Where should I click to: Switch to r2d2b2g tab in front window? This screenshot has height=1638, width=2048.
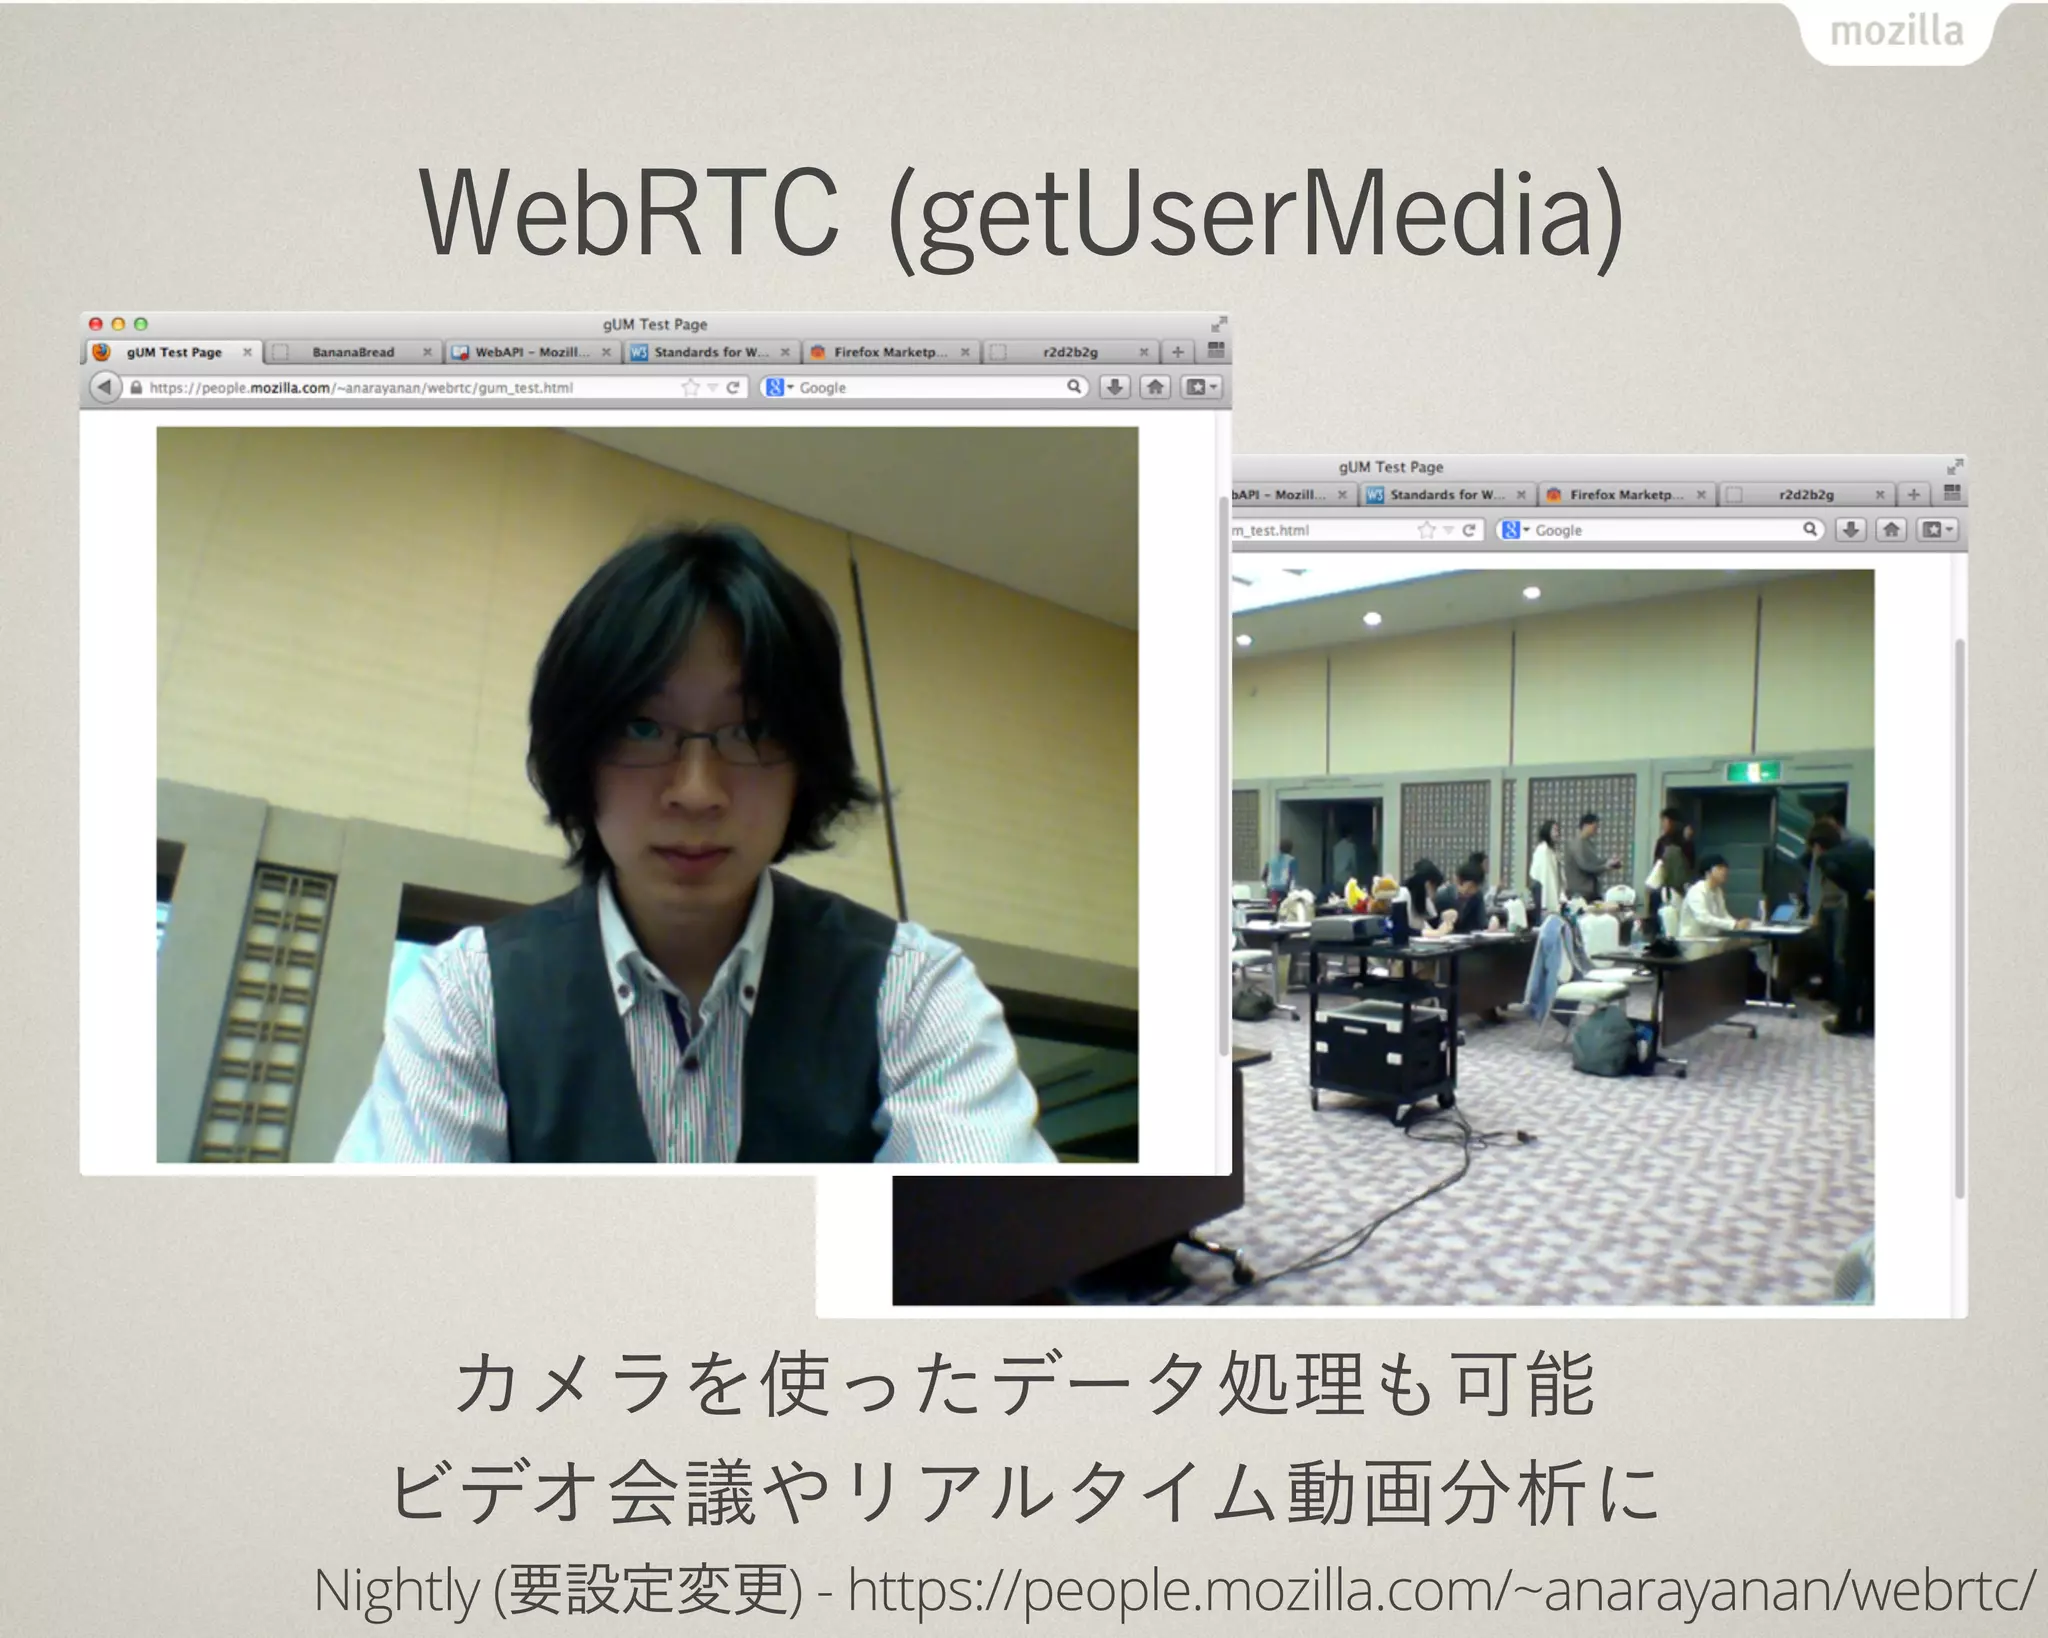[x=1070, y=352]
